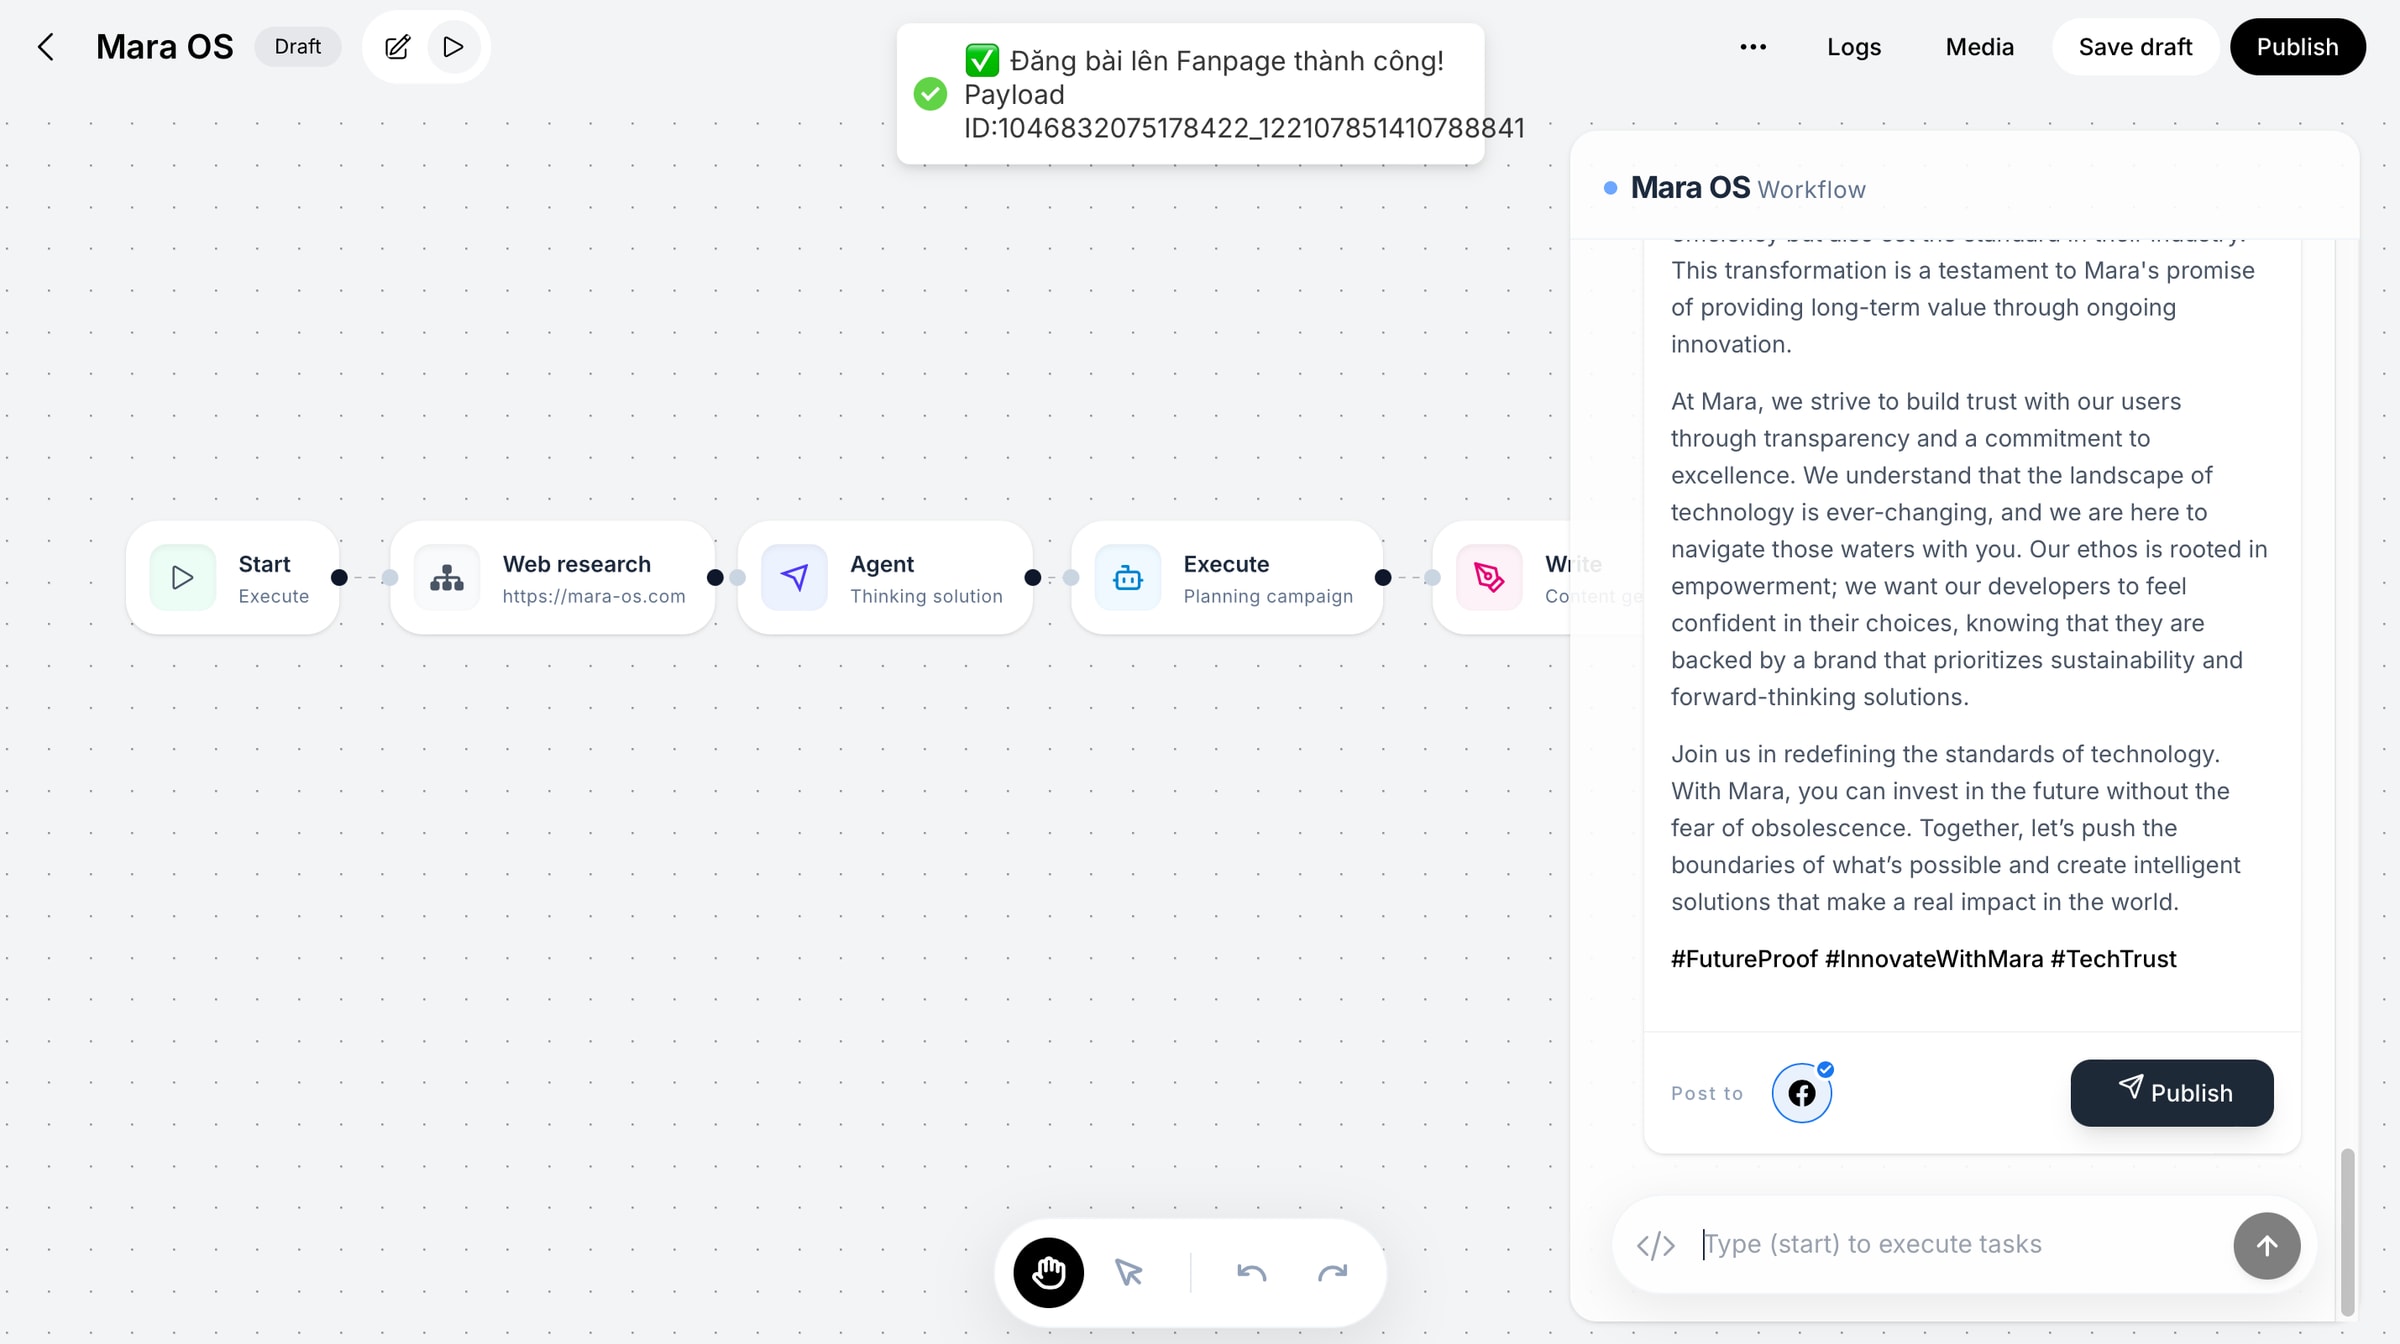Run workflow with the top play icon
Image resolution: width=2400 pixels, height=1344 pixels.
tap(453, 47)
